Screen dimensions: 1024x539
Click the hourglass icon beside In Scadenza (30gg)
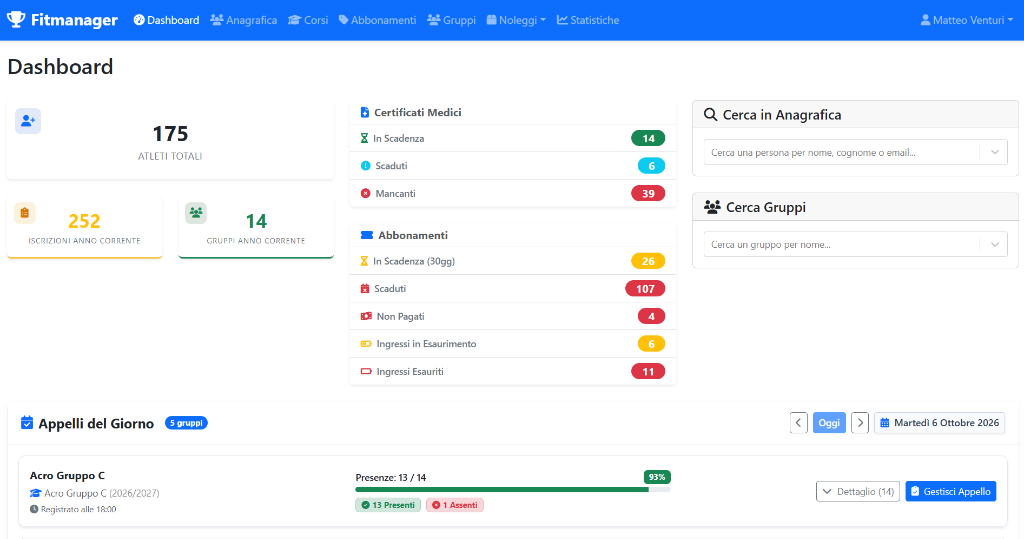364,261
